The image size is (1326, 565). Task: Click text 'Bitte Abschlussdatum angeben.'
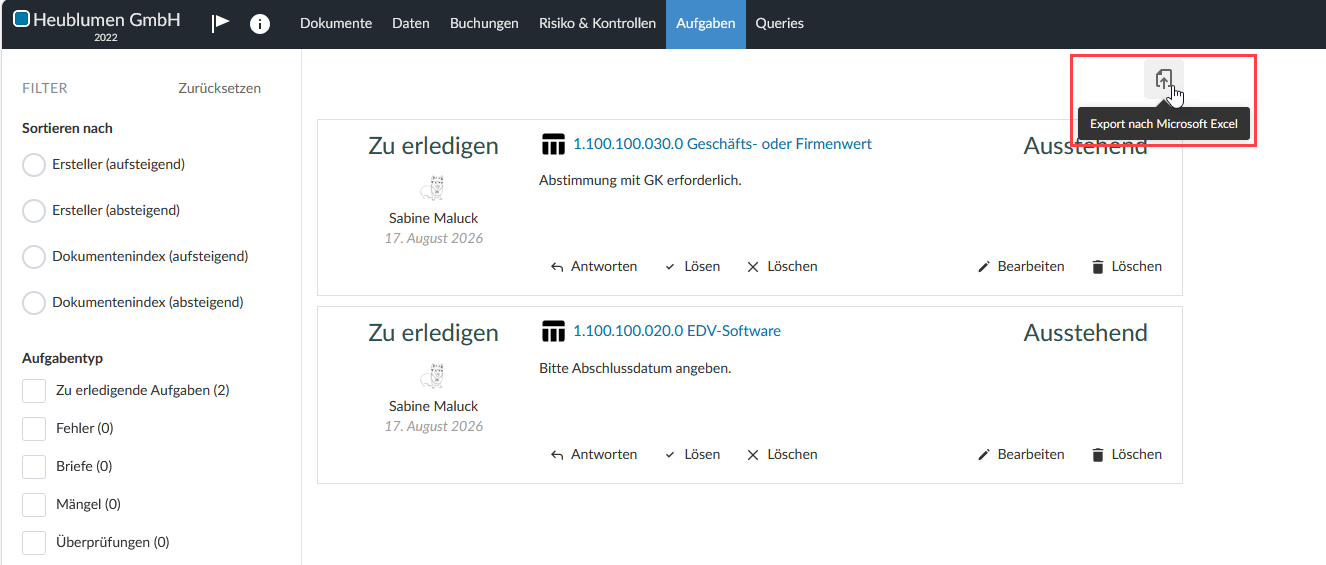635,368
